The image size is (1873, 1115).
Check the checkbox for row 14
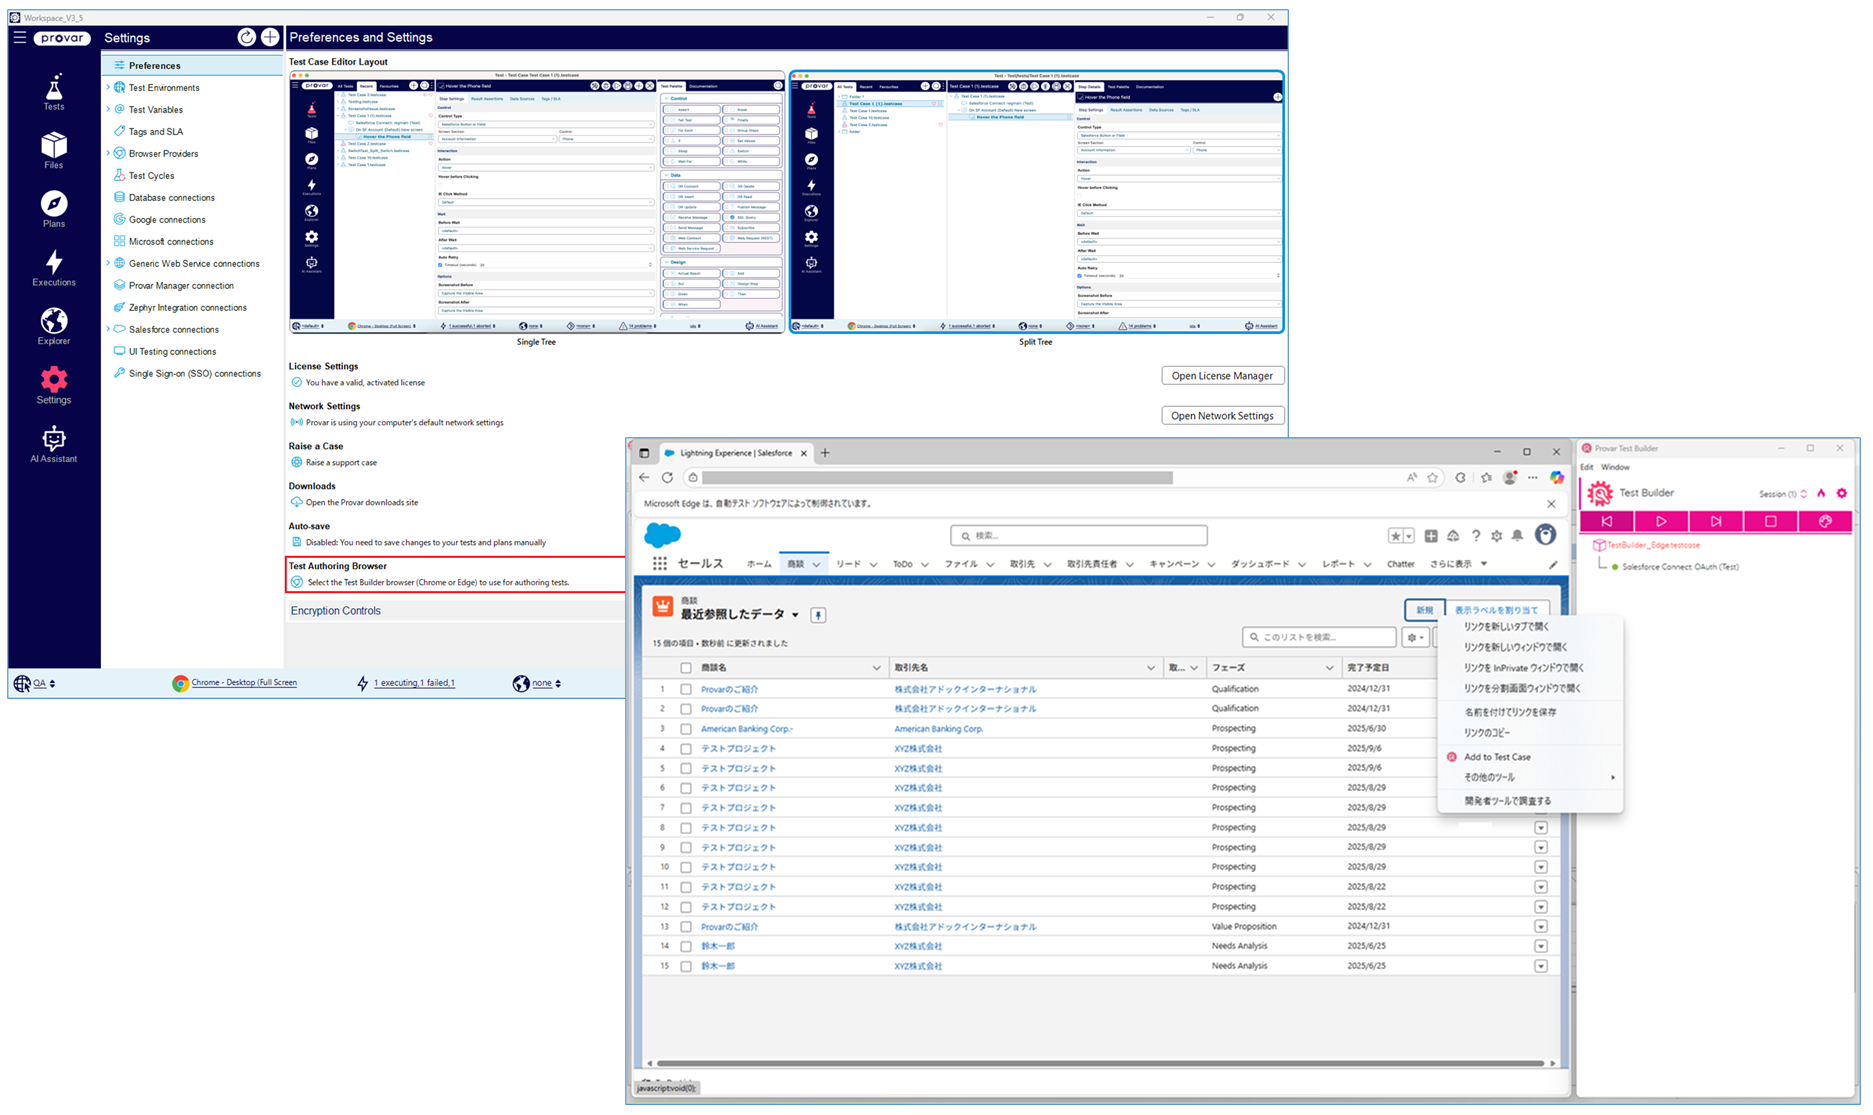click(x=686, y=946)
